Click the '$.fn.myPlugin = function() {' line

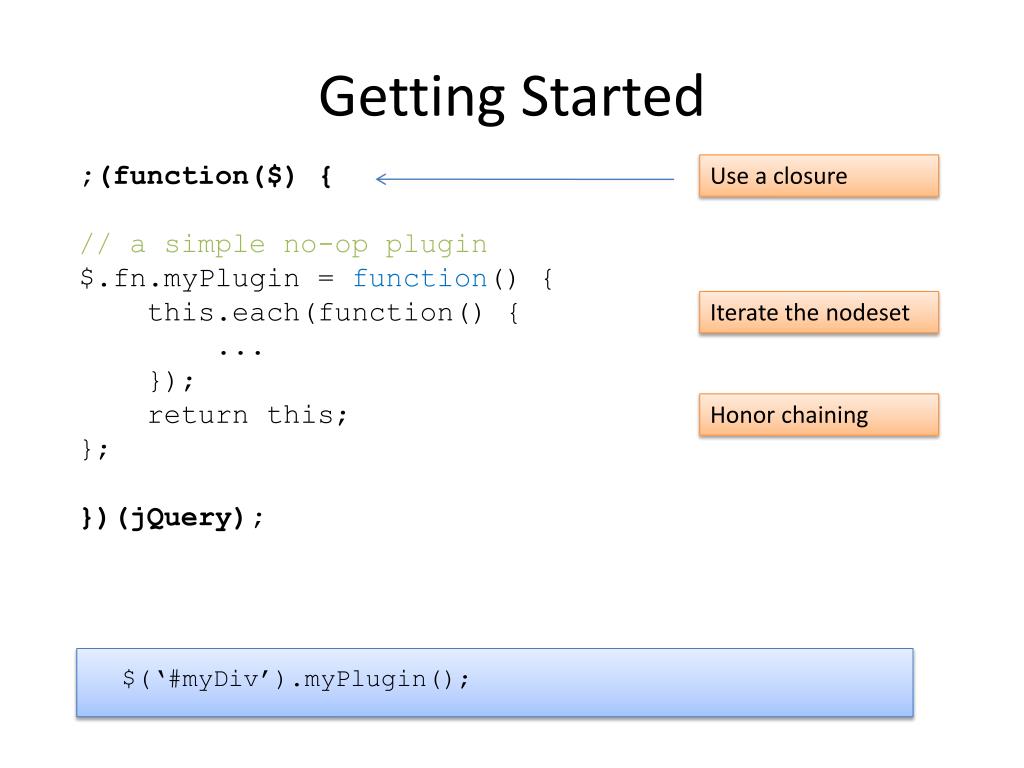[317, 279]
